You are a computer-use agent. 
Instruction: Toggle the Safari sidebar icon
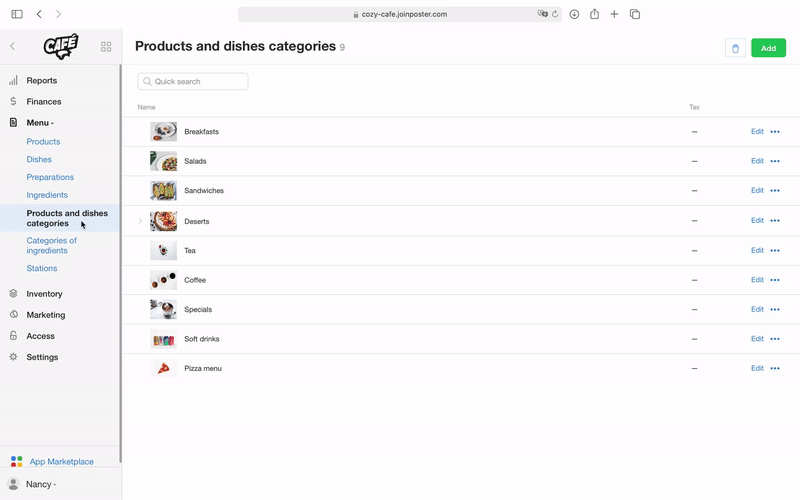point(17,14)
